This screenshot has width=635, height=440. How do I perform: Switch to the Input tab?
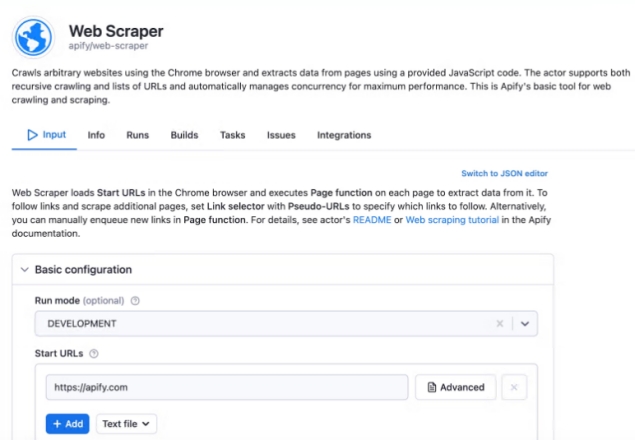pyautogui.click(x=46, y=135)
